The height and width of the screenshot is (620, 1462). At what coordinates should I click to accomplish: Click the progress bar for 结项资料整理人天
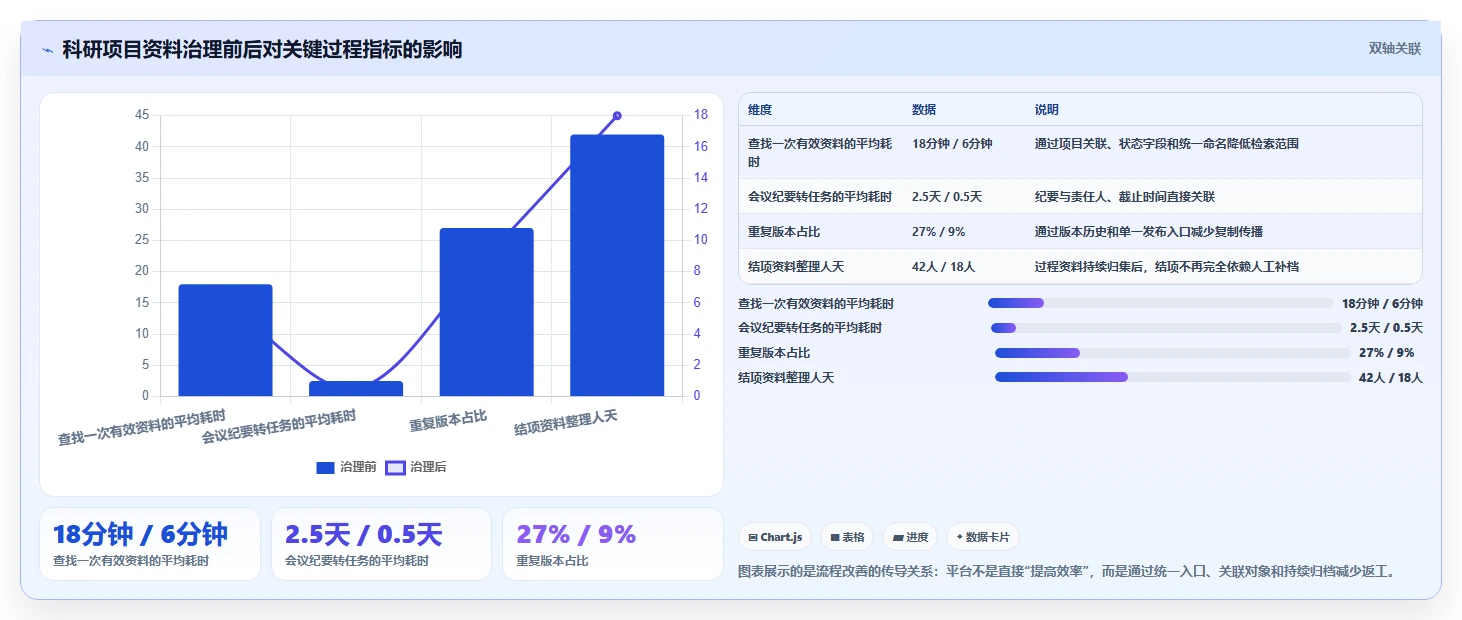coord(1172,377)
